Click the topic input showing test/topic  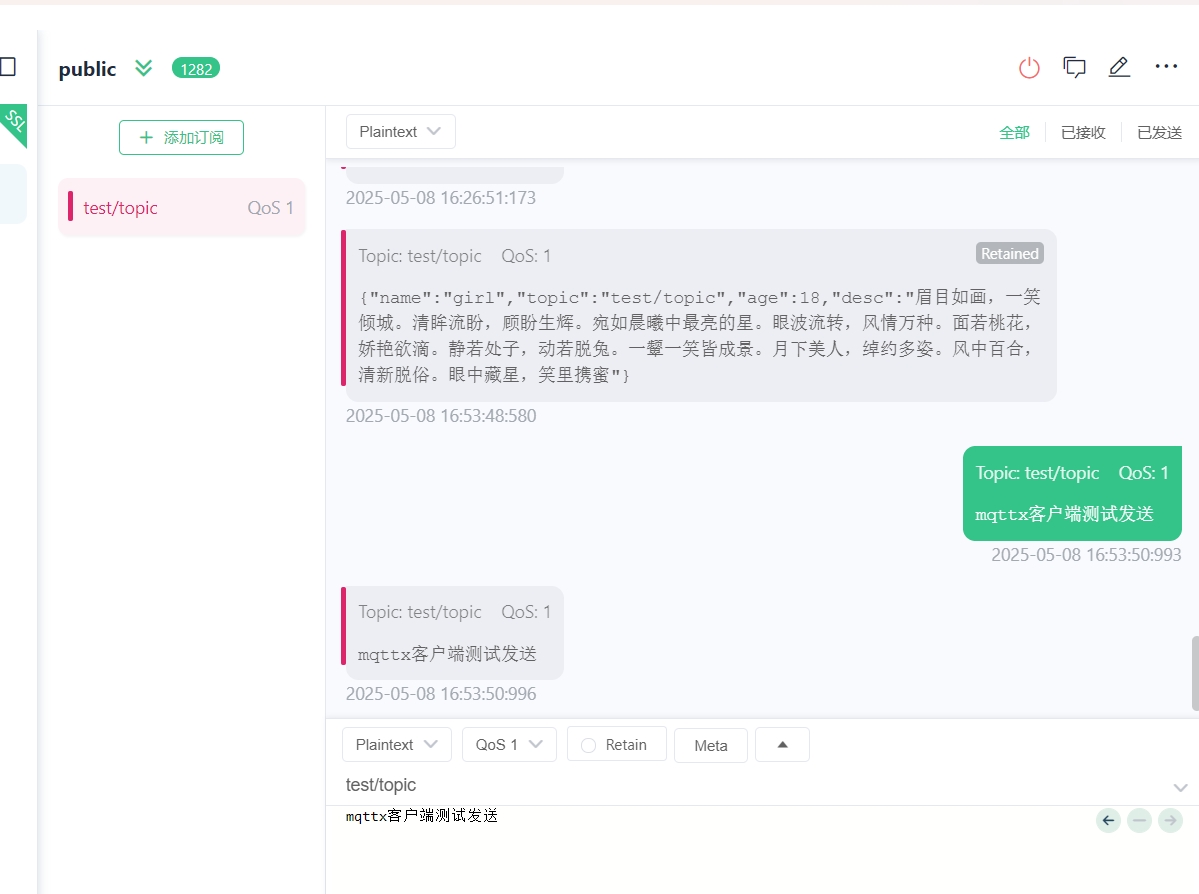pos(600,785)
